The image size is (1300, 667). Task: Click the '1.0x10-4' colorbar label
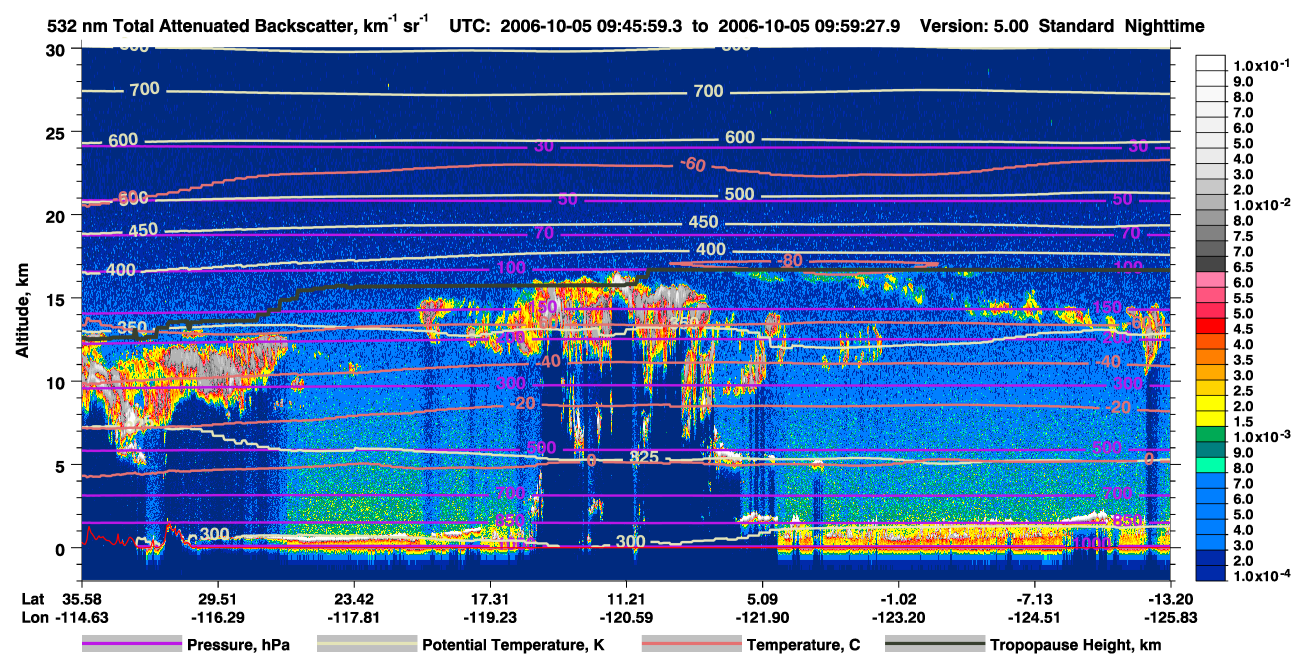[1263, 576]
